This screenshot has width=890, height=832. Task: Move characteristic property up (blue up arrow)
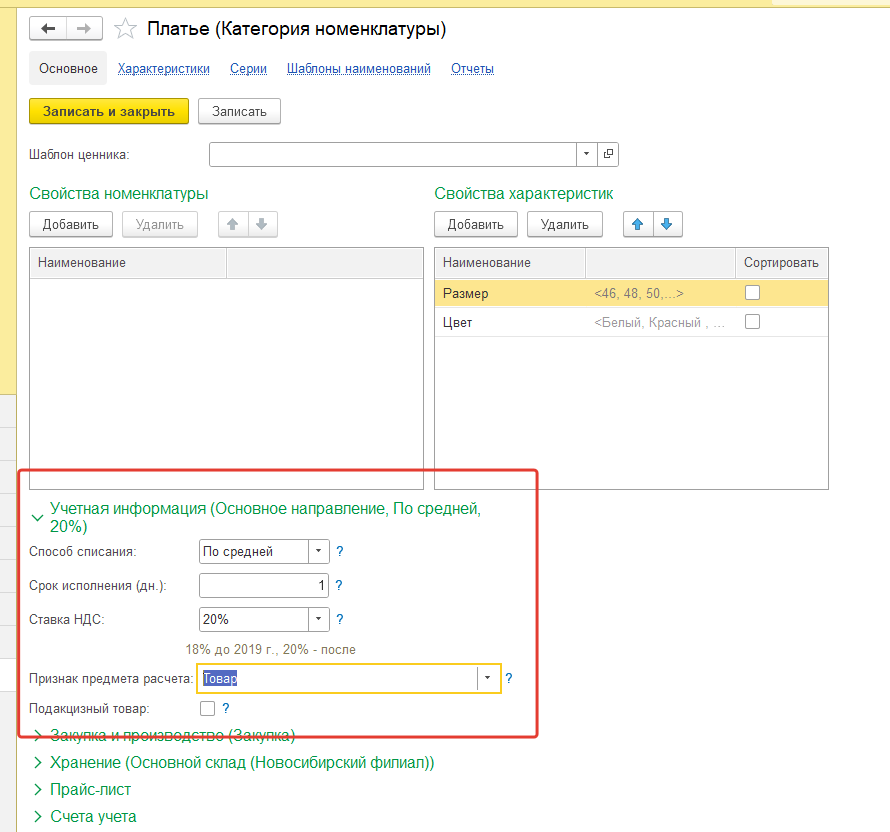(x=638, y=224)
